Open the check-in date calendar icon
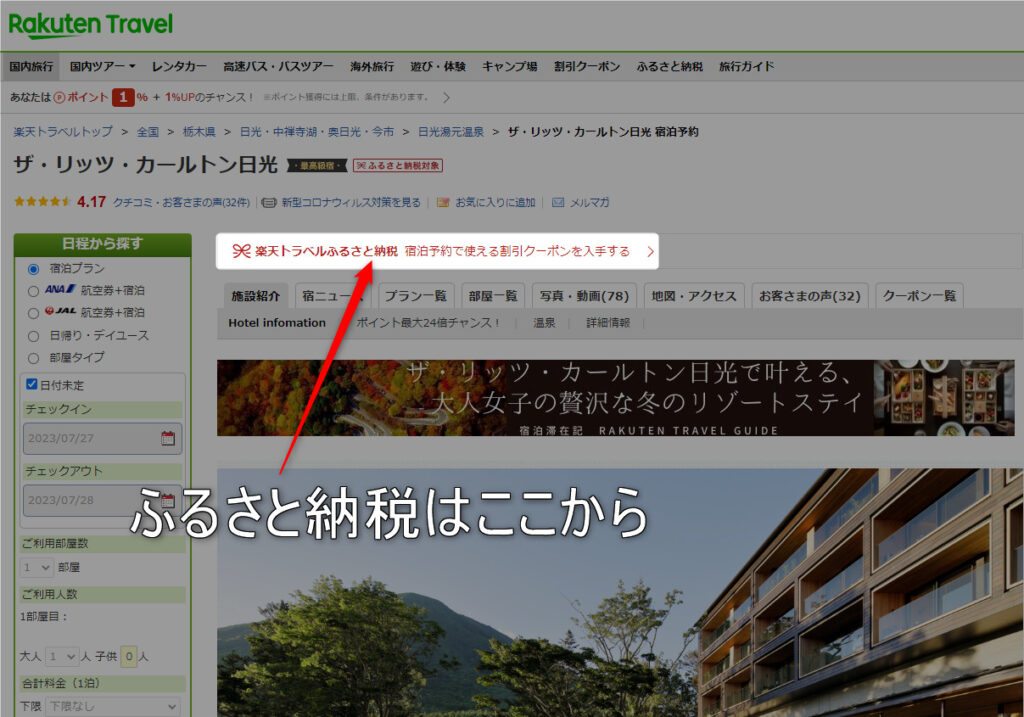Image resolution: width=1024 pixels, height=717 pixels. pyautogui.click(x=168, y=438)
